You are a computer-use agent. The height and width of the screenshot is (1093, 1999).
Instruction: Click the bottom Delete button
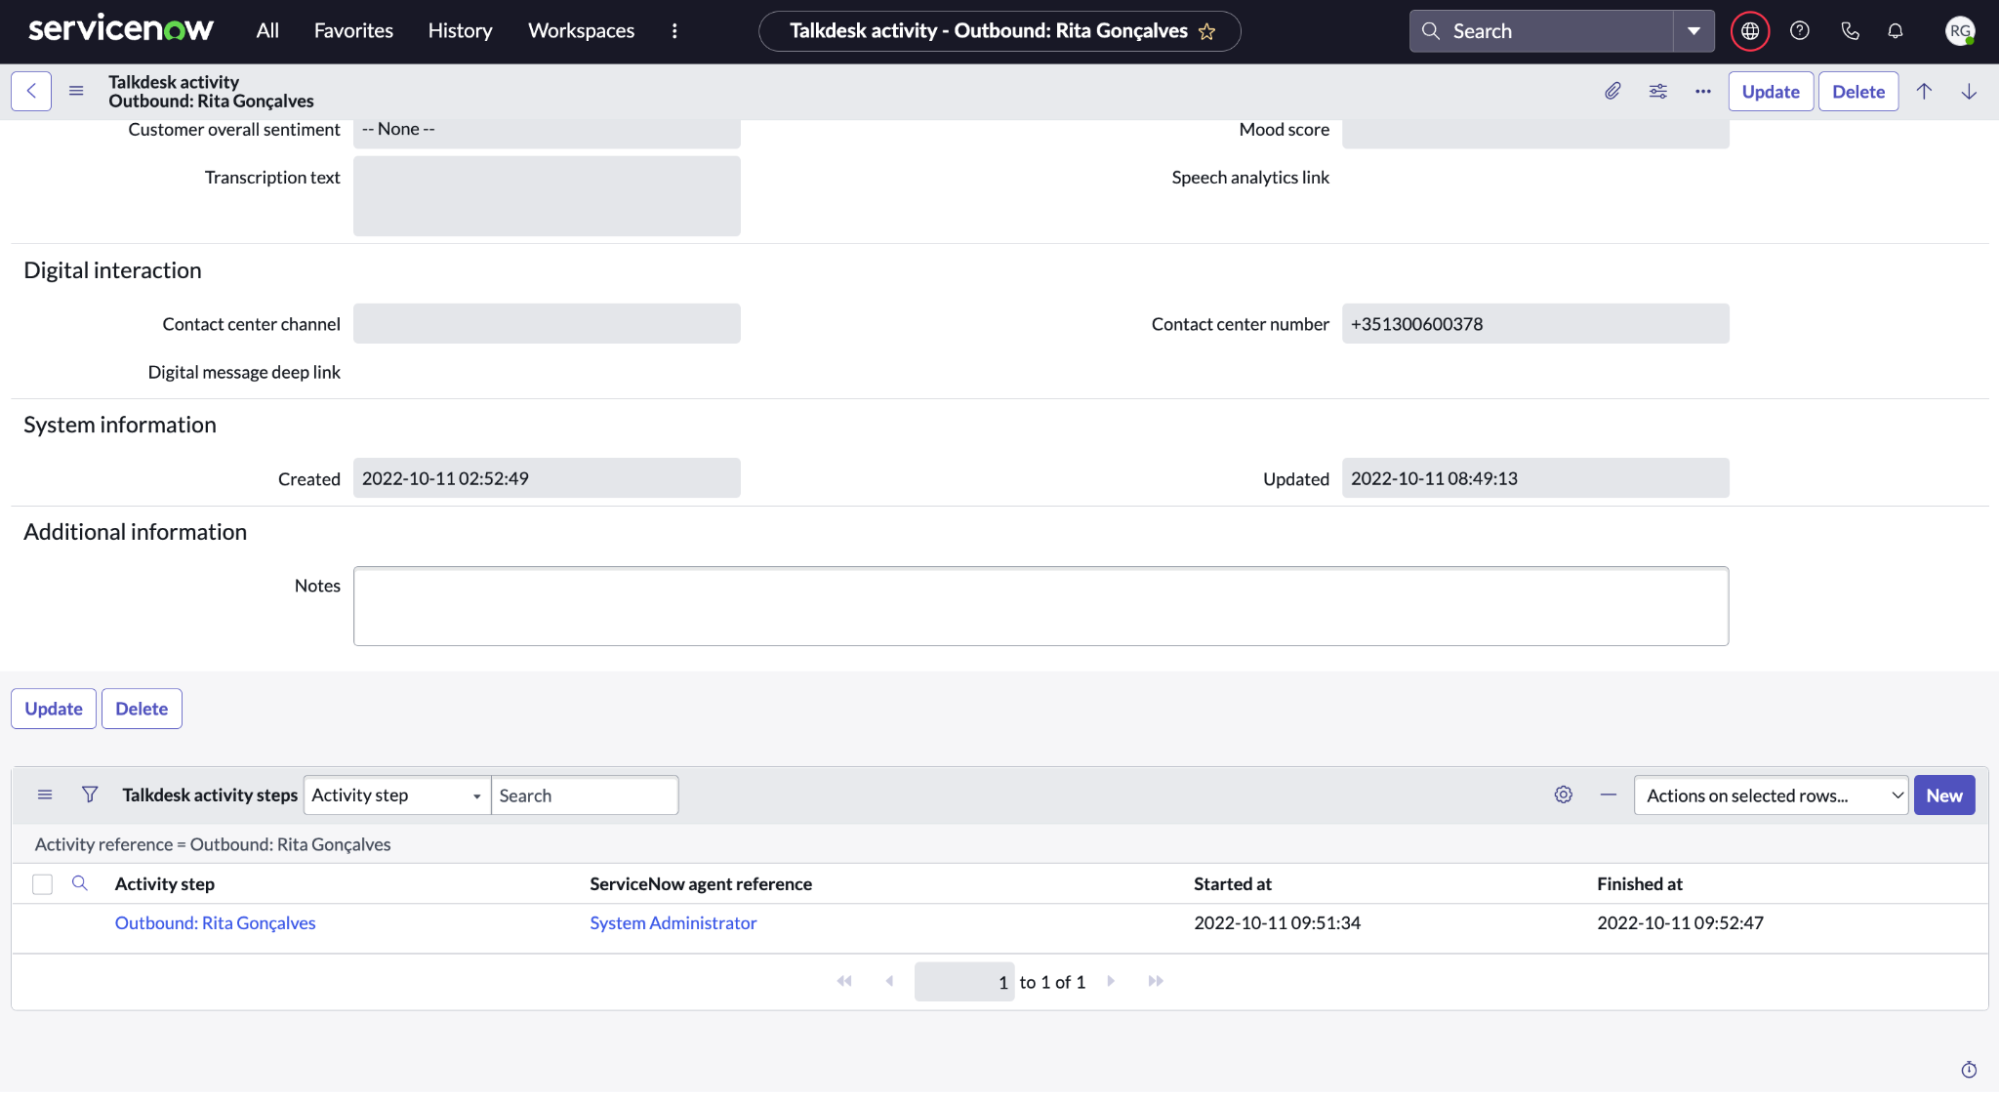[142, 708]
